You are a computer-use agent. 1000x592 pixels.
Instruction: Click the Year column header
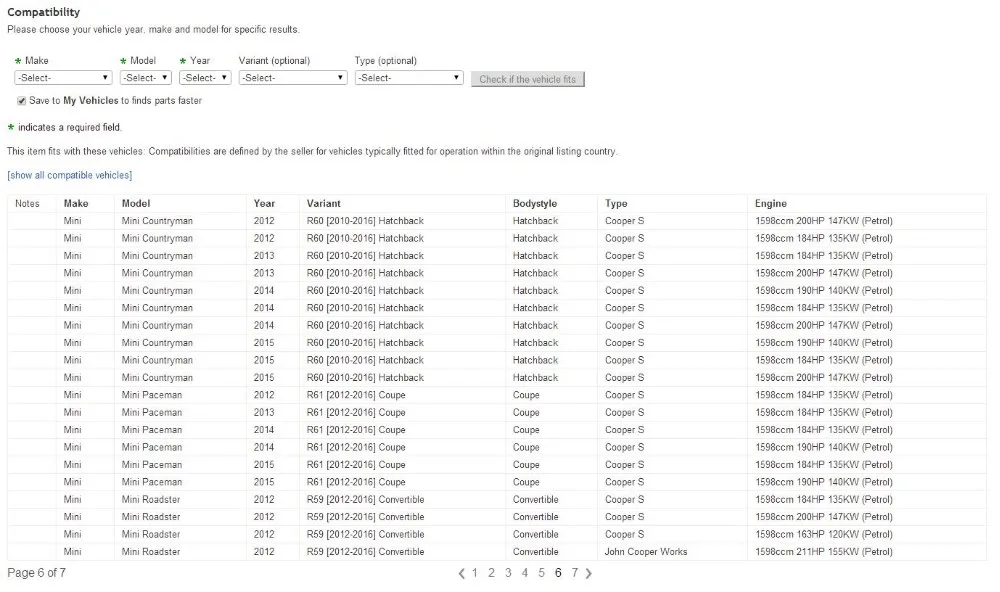264,204
